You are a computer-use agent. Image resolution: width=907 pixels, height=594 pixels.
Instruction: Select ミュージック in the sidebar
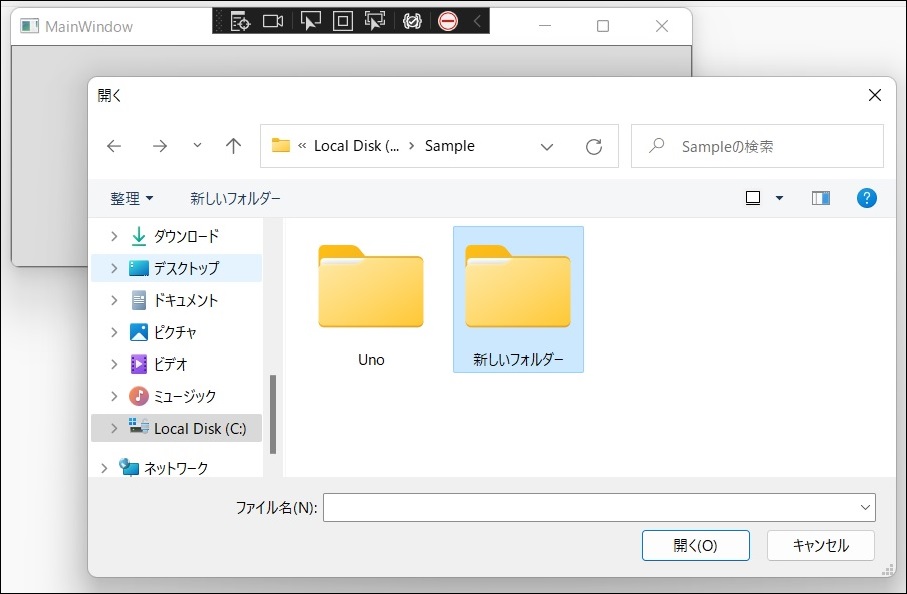coord(176,395)
